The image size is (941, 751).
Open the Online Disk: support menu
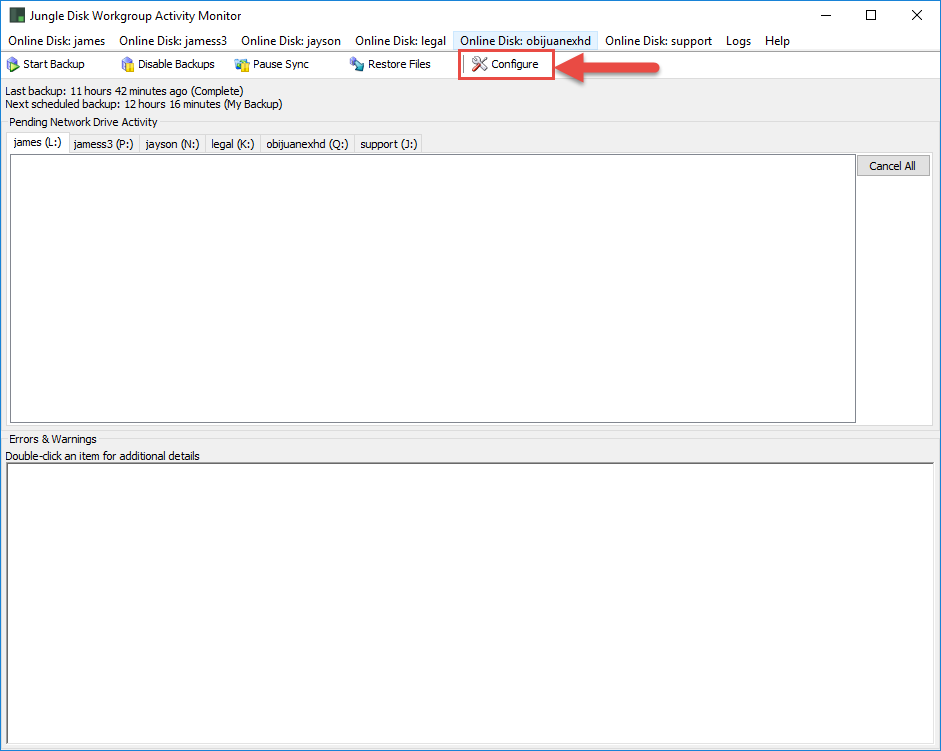658,41
